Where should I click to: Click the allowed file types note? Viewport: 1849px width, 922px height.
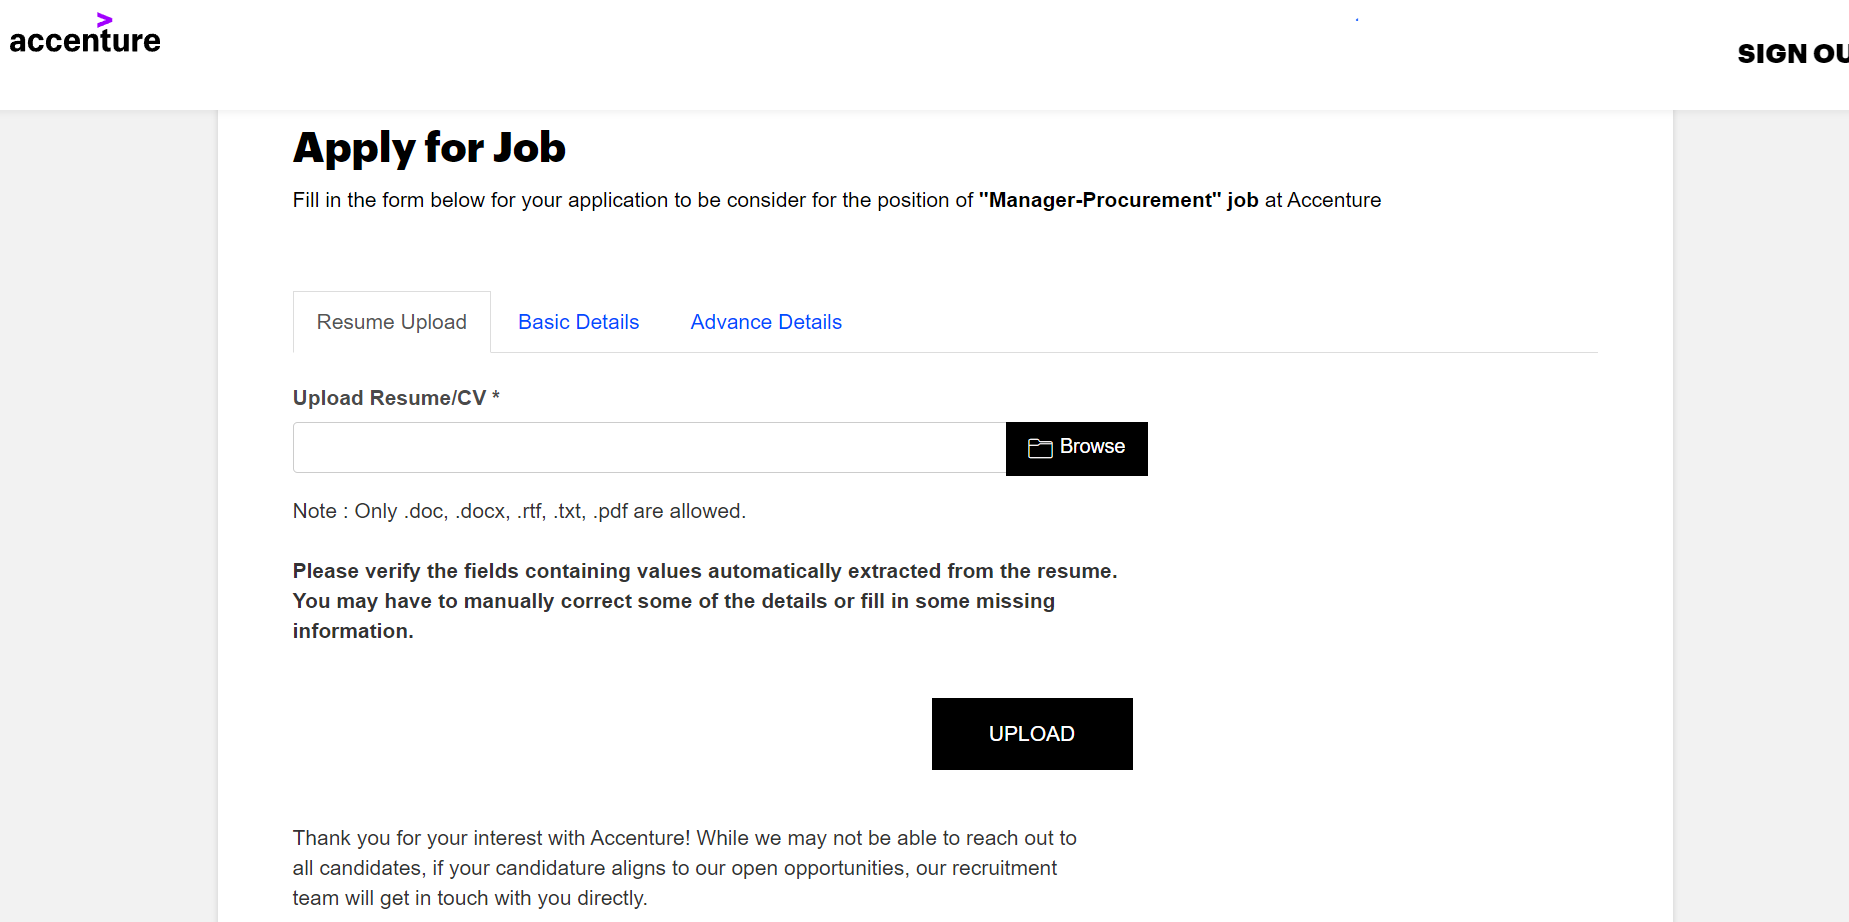coord(519,511)
